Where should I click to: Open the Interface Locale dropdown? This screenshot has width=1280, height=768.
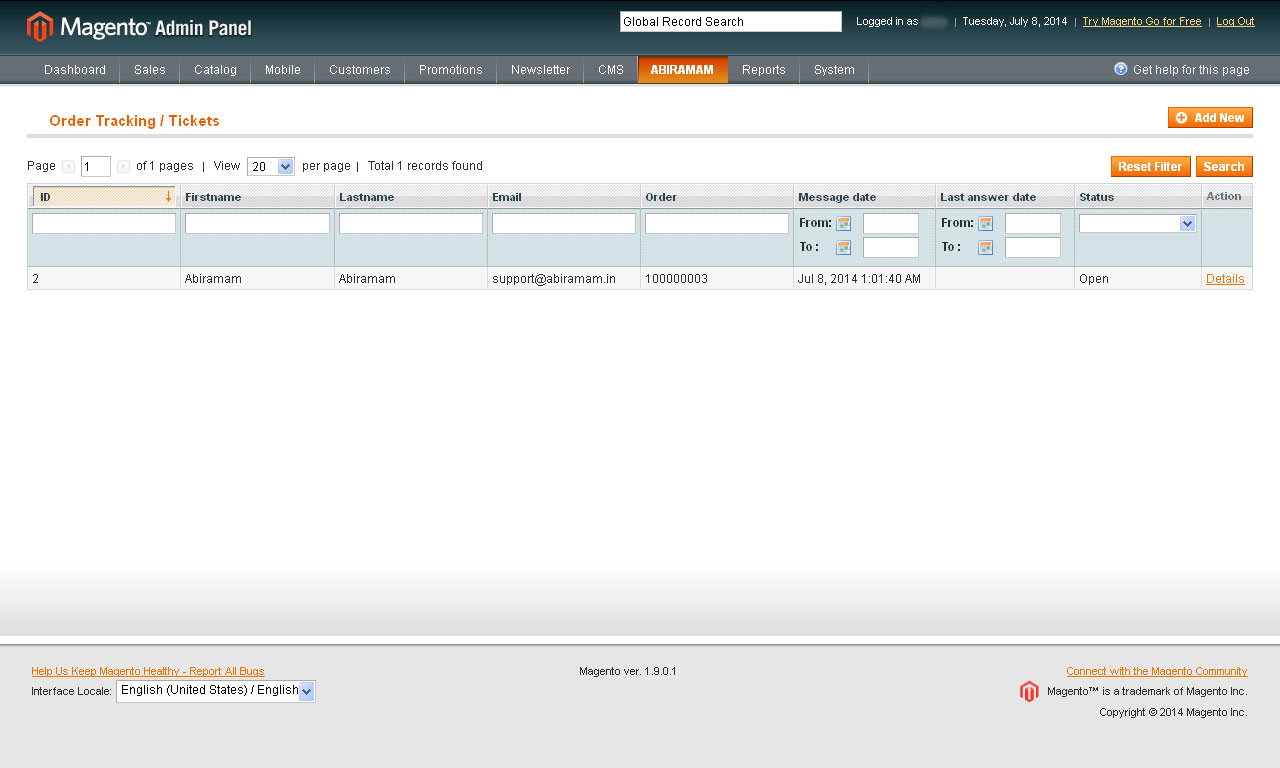[x=216, y=691]
